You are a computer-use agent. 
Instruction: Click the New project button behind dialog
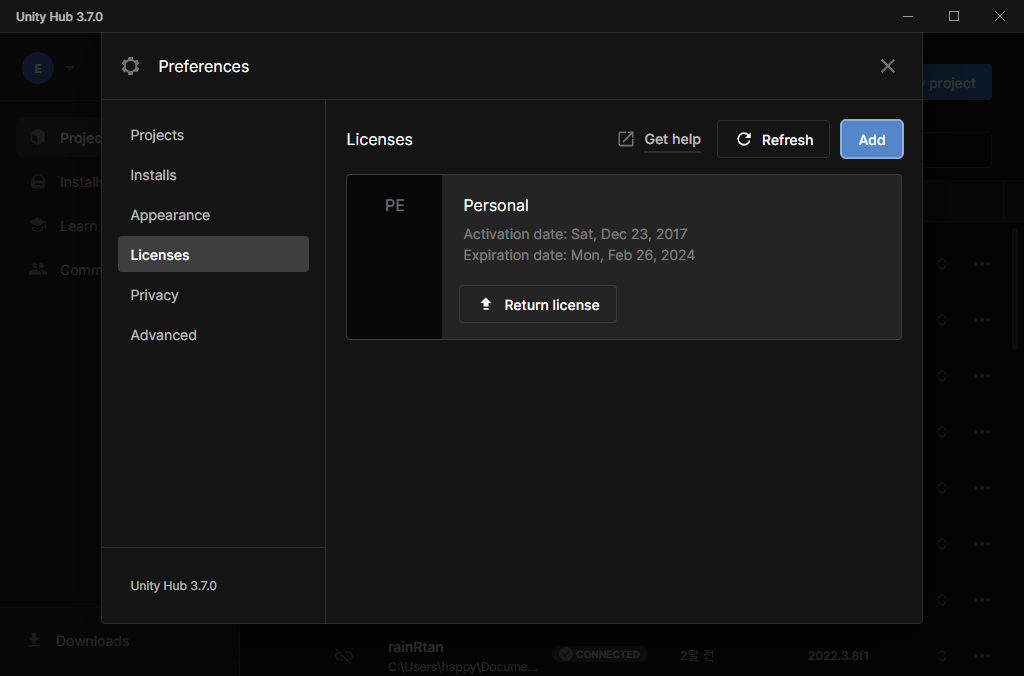tap(957, 82)
